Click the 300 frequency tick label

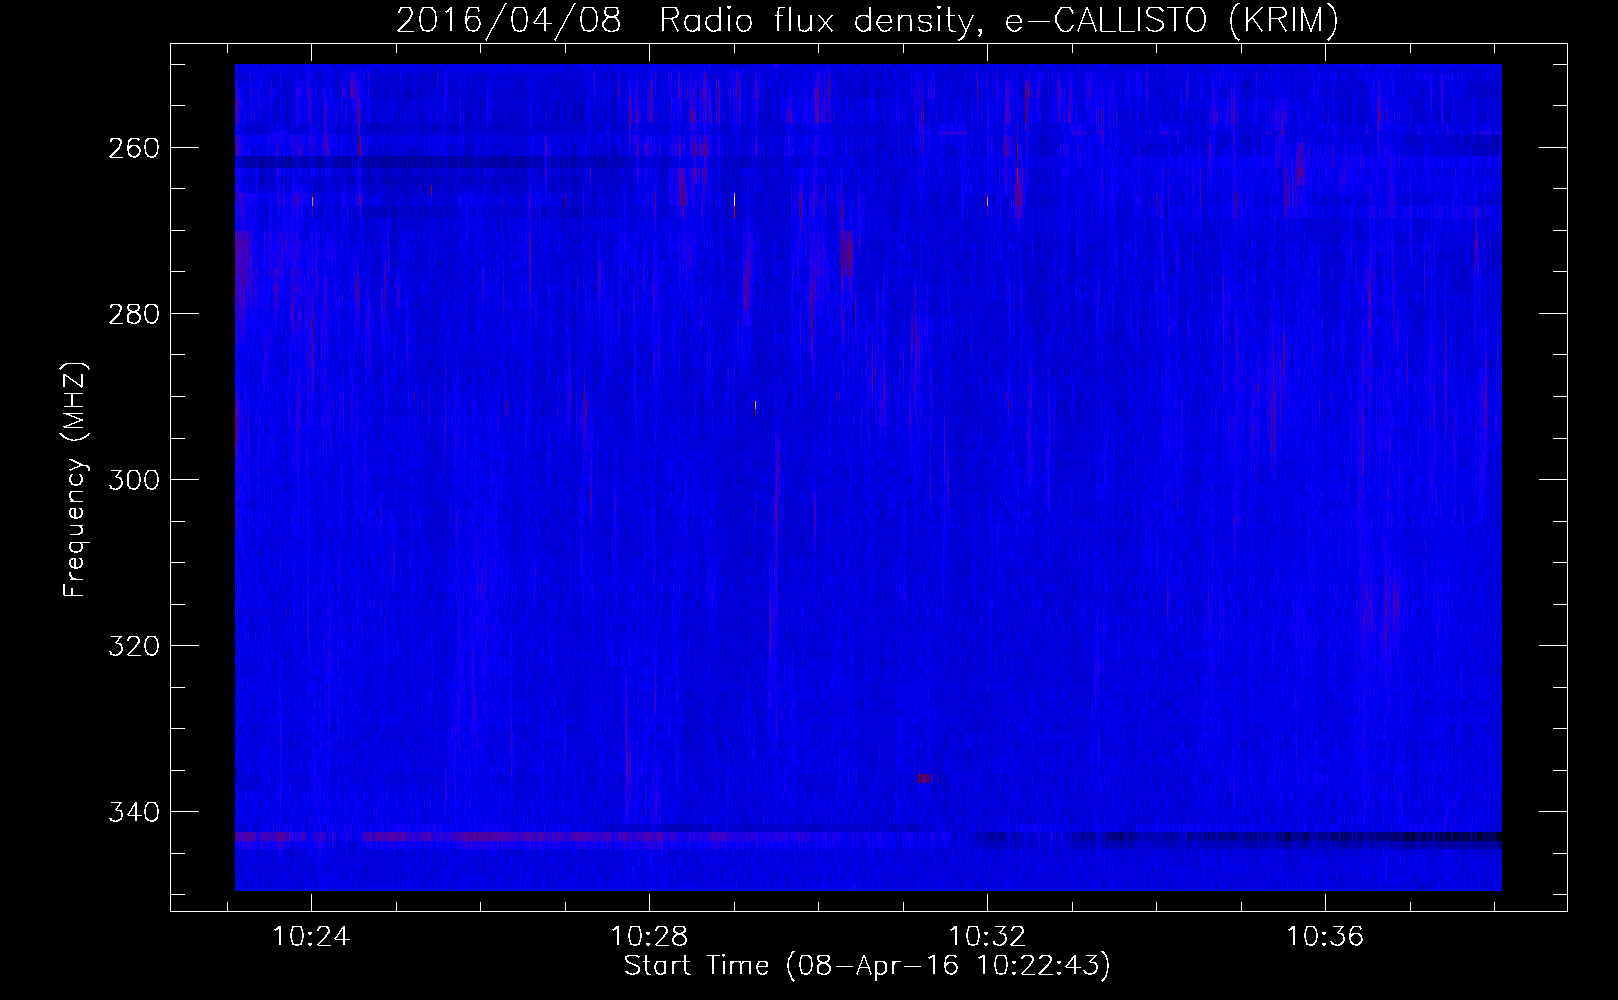(134, 480)
